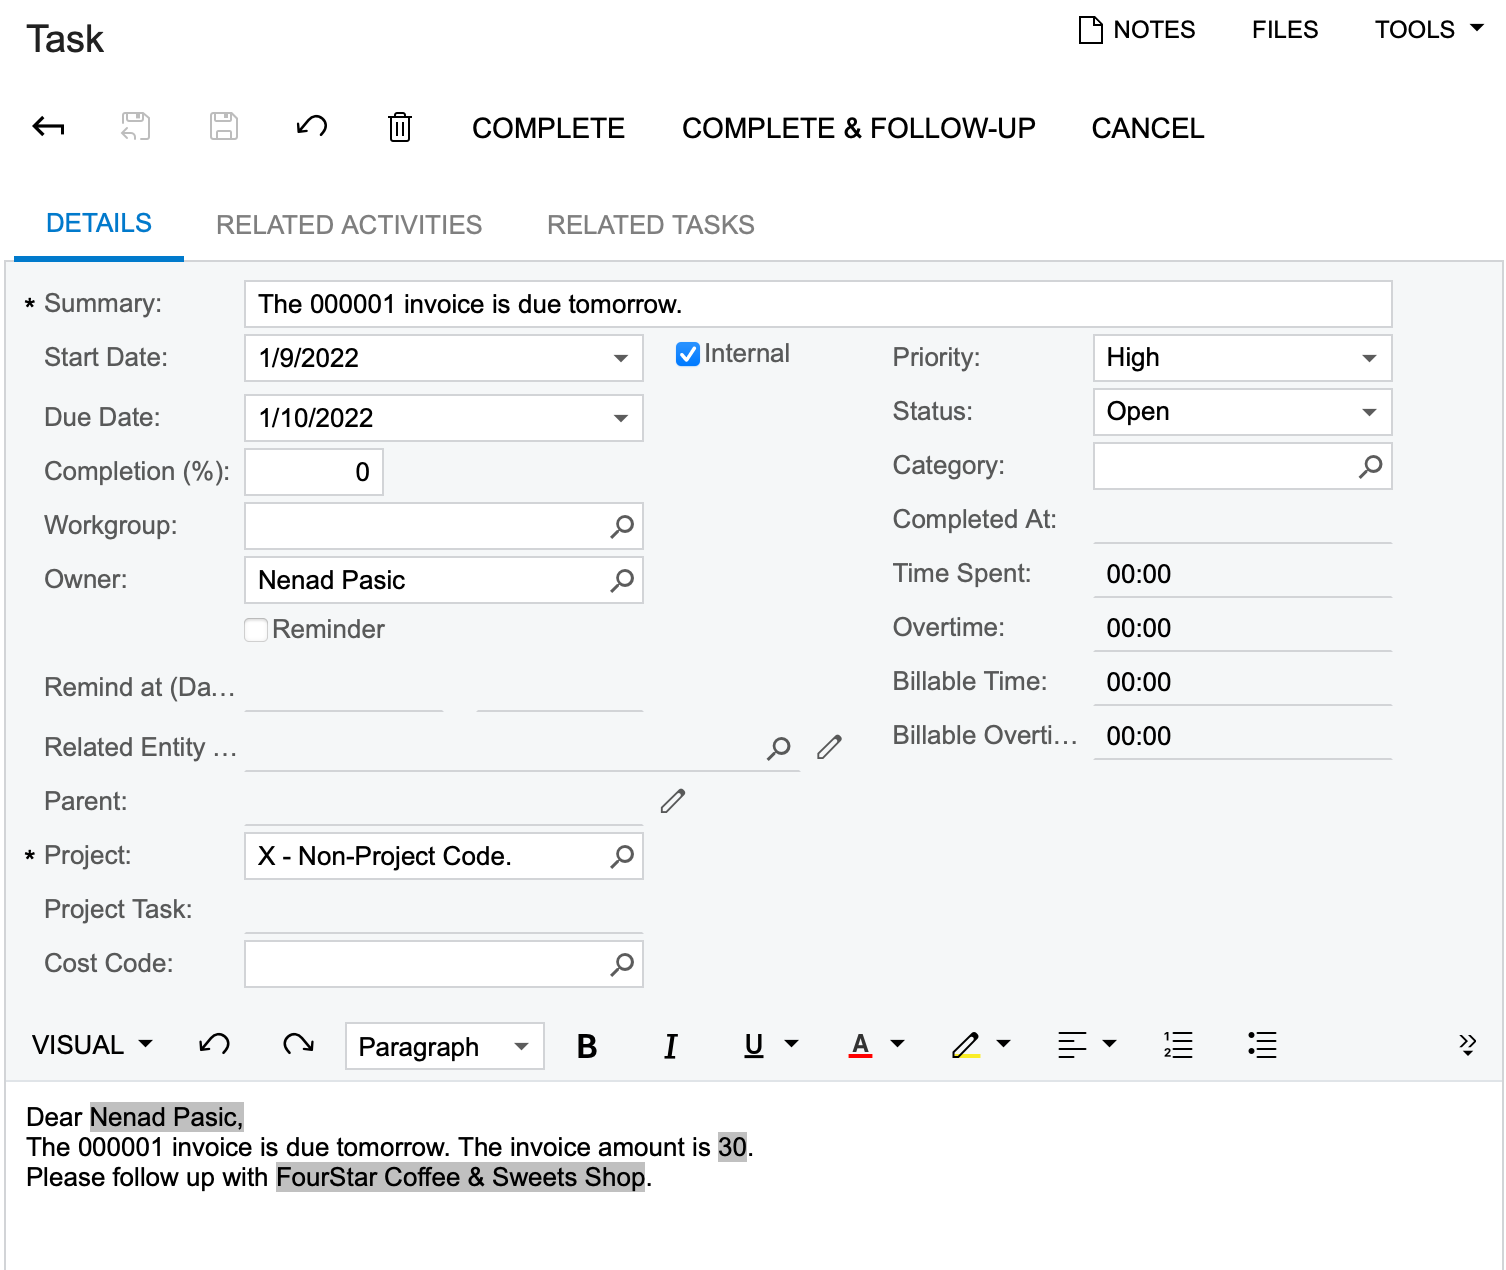Open the Paragraph style dropdown
Viewport: 1506px width, 1270px height.
click(521, 1046)
